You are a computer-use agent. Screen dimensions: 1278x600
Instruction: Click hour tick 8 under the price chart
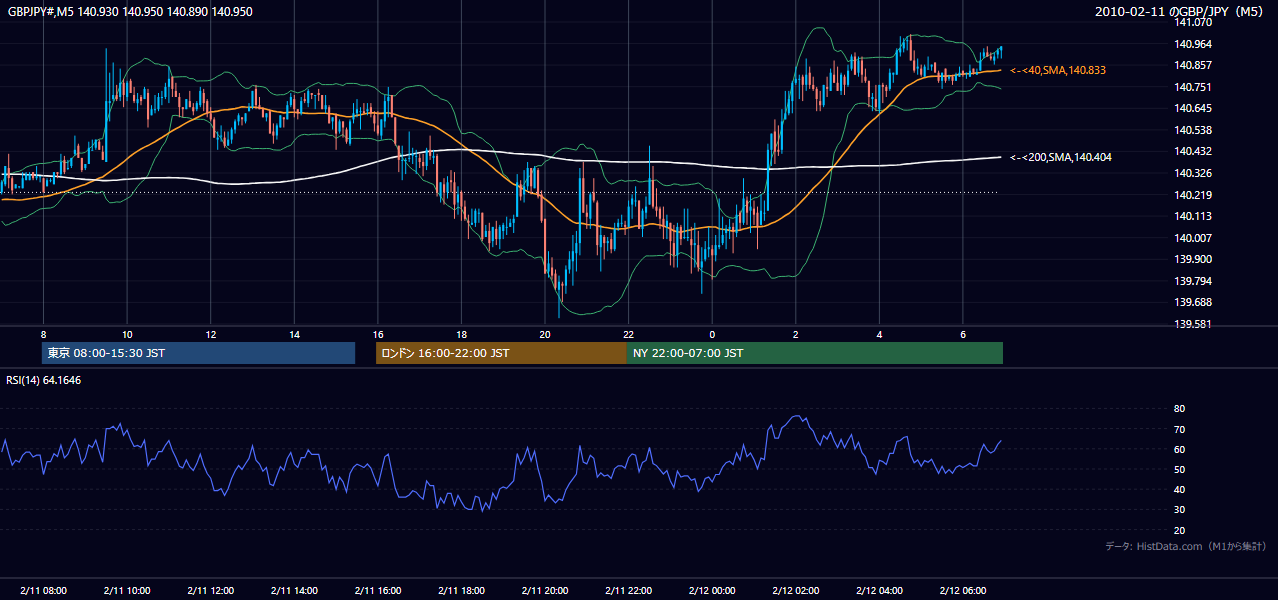click(43, 334)
